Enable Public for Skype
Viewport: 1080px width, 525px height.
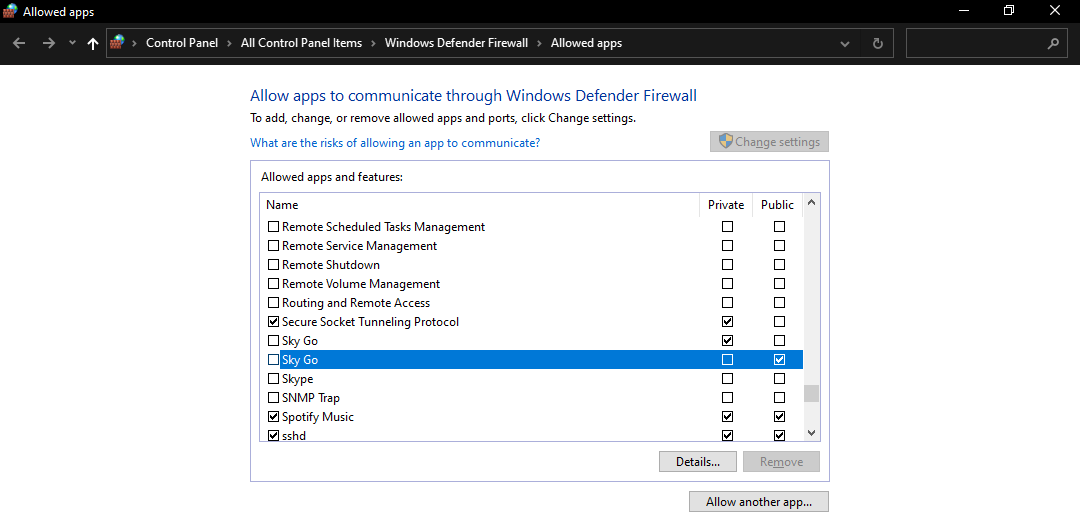point(779,379)
